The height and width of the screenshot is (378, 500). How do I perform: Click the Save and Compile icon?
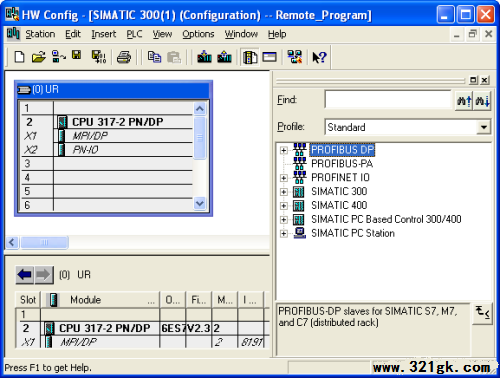[x=99, y=57]
